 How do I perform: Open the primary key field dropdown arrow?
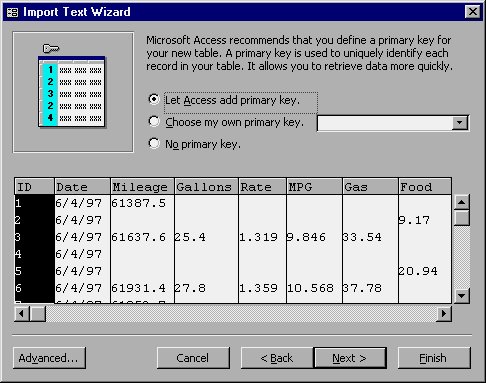tap(460, 123)
